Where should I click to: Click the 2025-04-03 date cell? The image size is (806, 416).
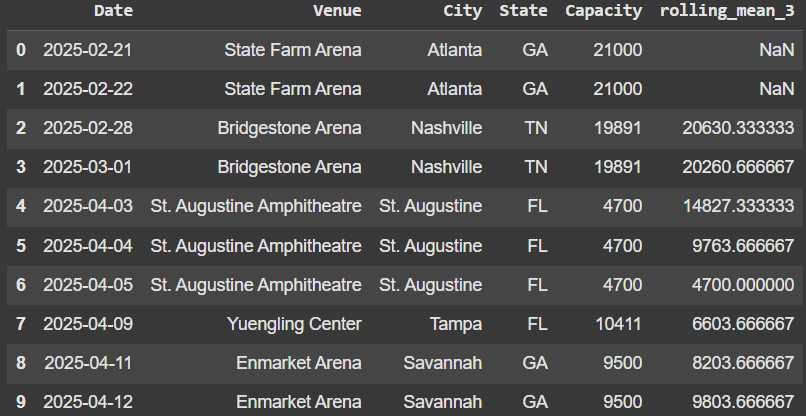pyautogui.click(x=88, y=206)
